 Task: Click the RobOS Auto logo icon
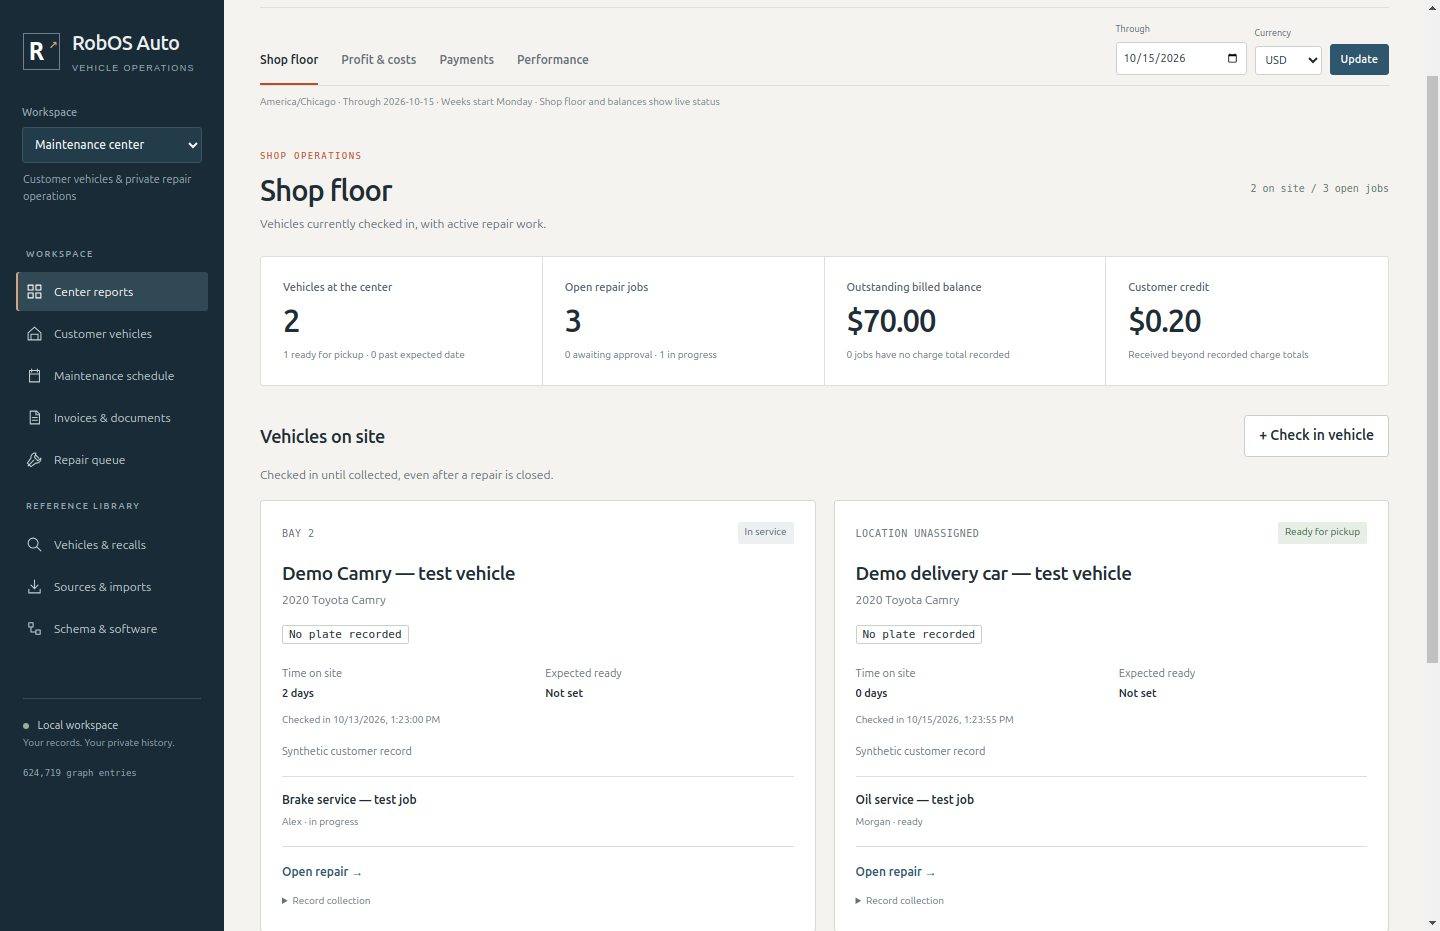click(41, 52)
